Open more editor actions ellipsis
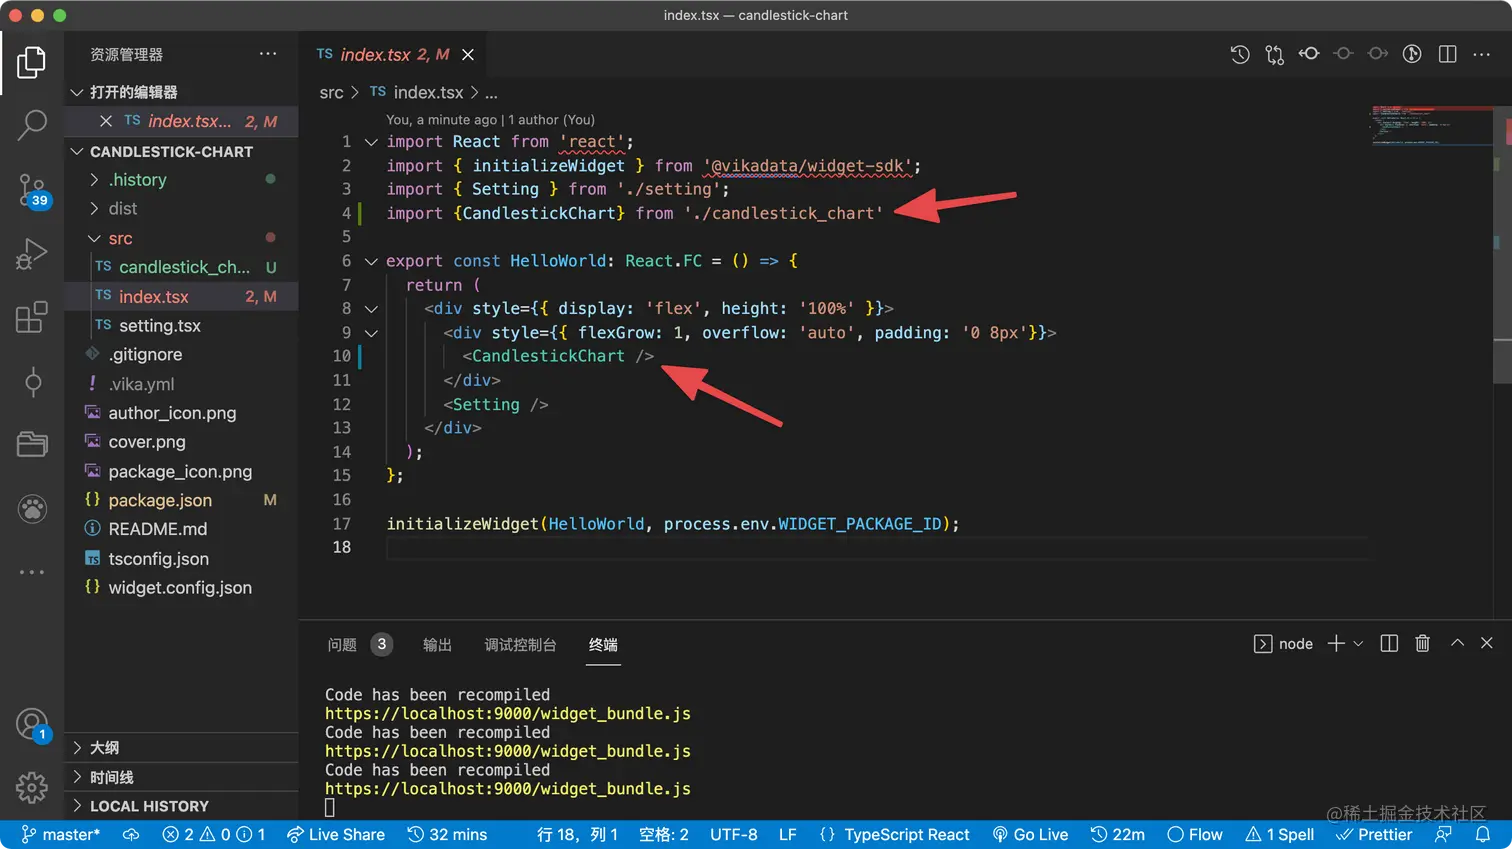 pos(1482,54)
